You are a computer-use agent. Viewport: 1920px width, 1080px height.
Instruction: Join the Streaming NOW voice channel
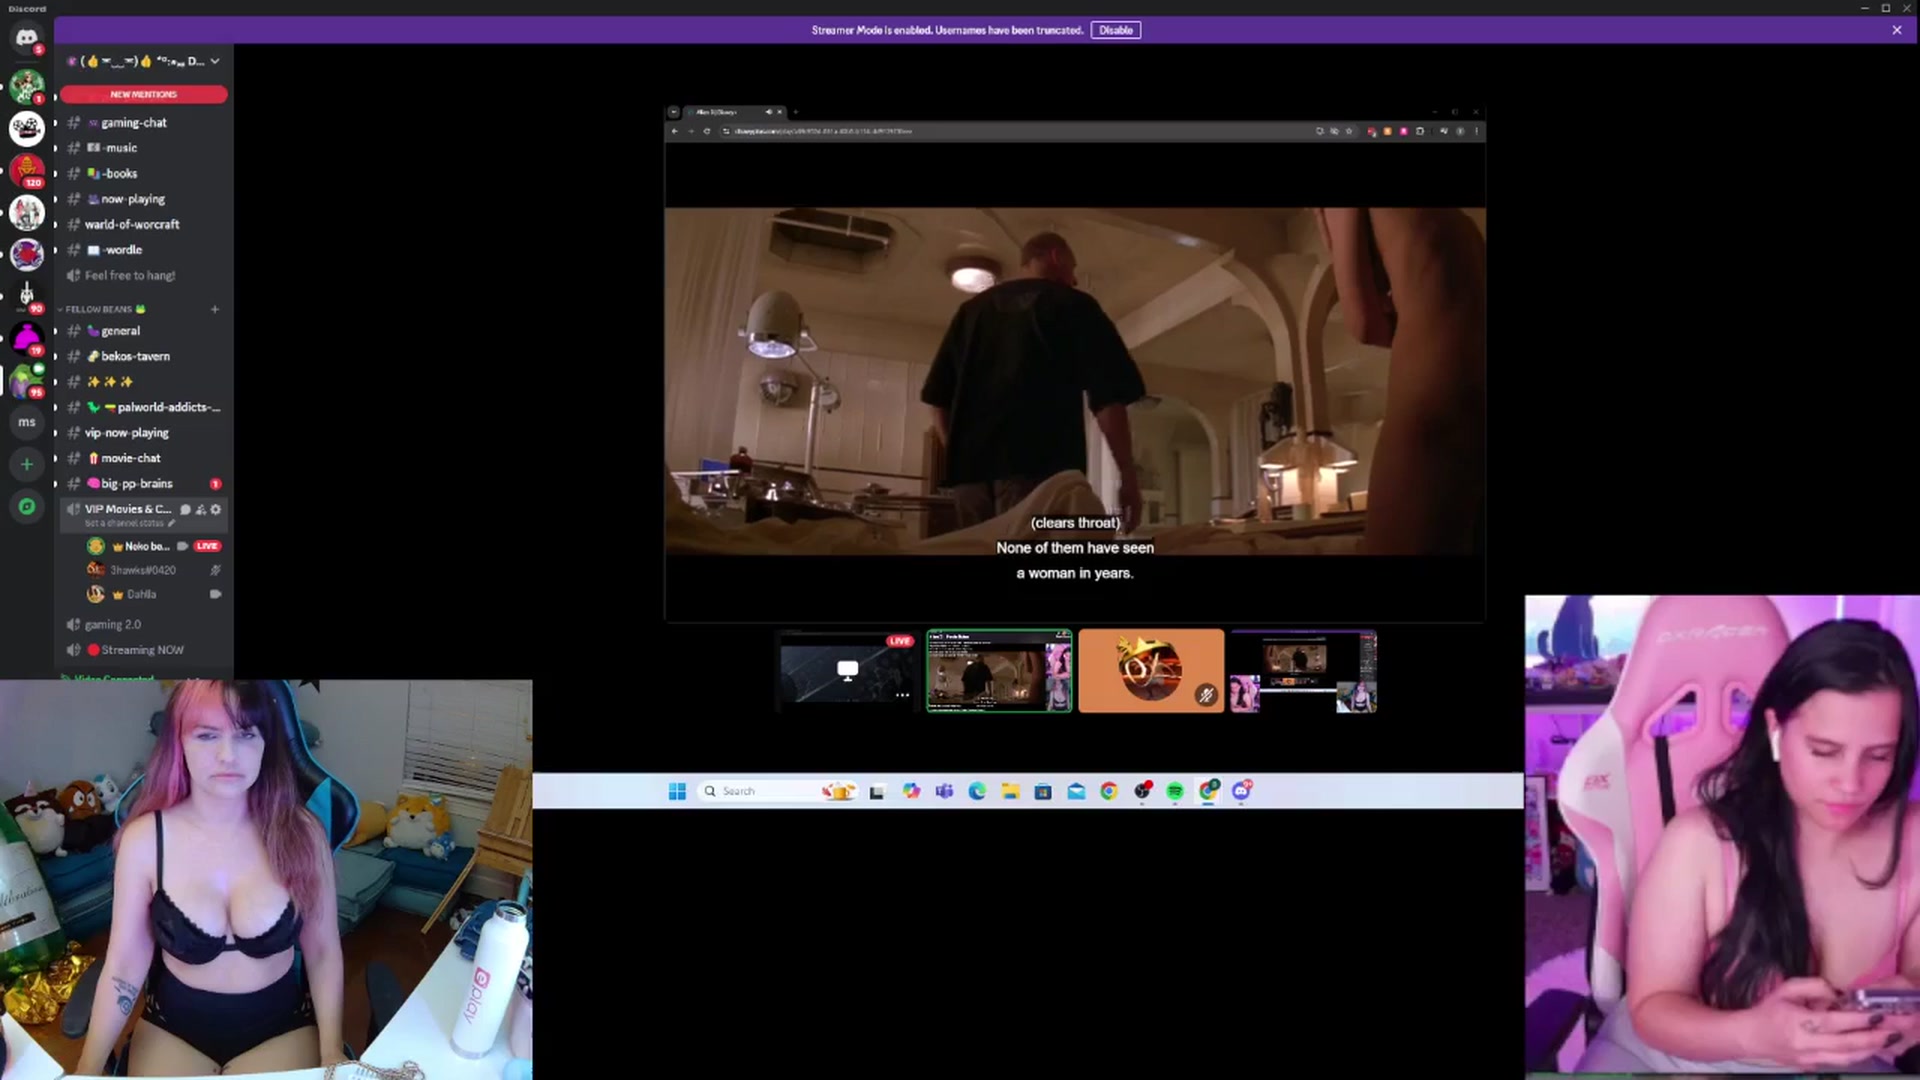click(144, 650)
